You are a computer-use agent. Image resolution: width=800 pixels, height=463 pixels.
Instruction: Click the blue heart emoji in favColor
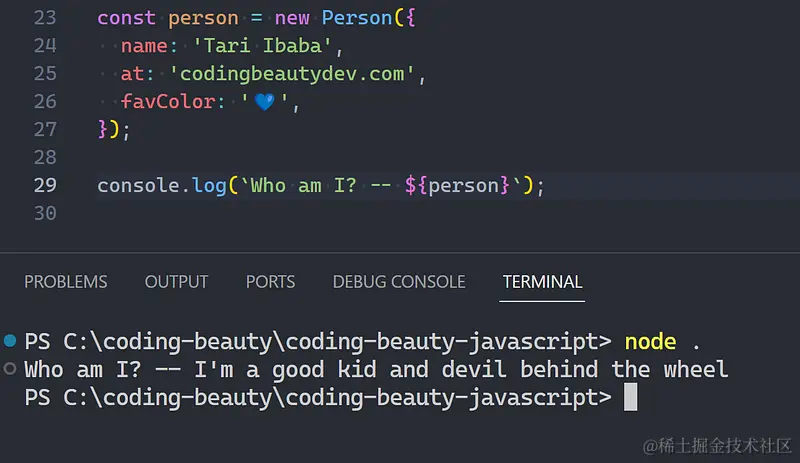[264, 102]
